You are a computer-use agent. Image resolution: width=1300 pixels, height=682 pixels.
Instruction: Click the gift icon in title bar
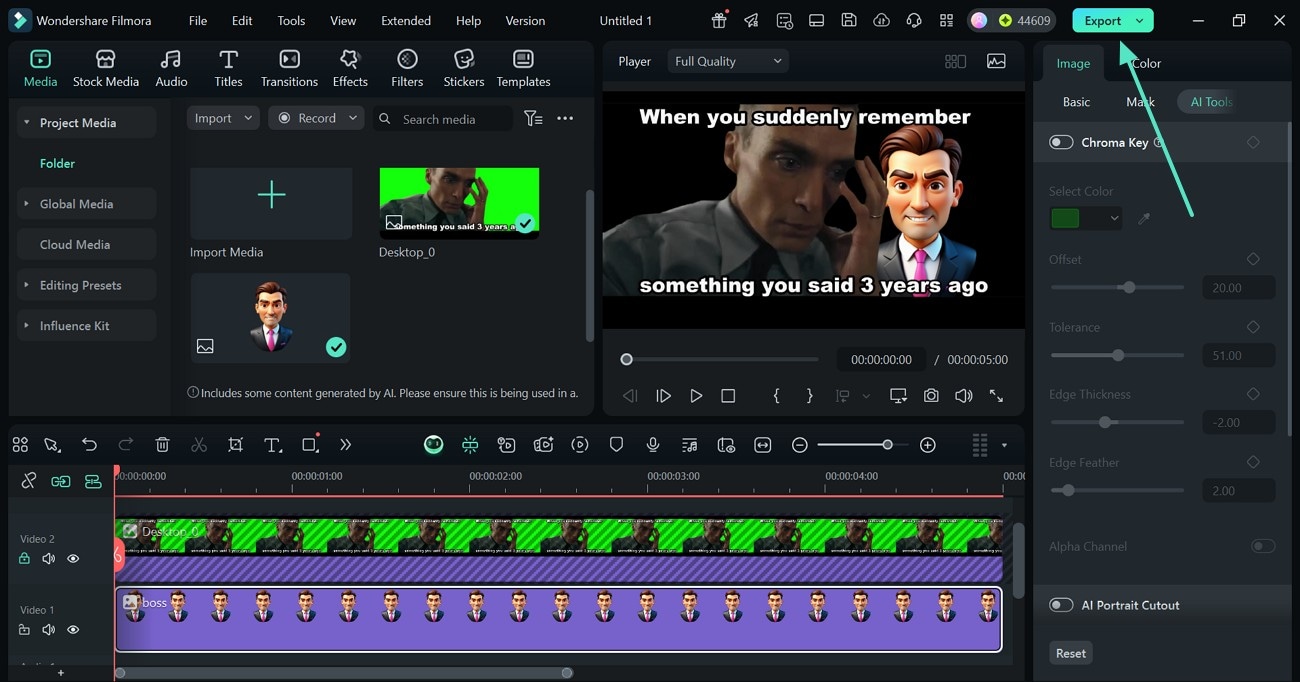719,20
